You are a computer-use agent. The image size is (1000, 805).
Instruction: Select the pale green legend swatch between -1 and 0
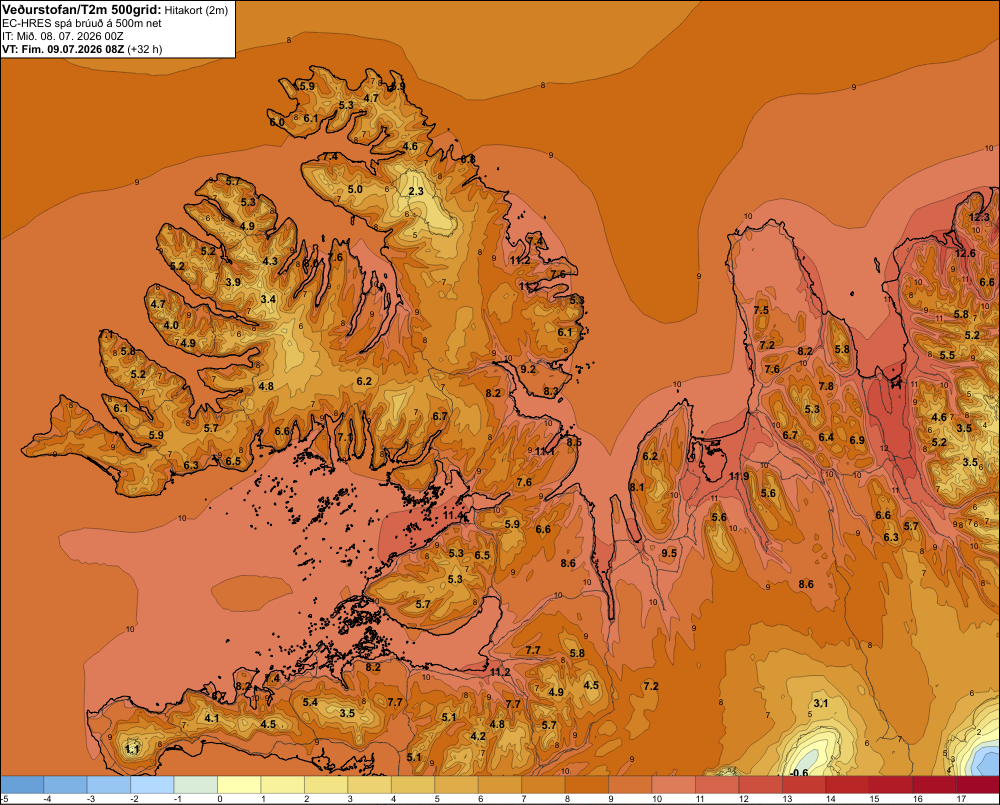(196, 785)
